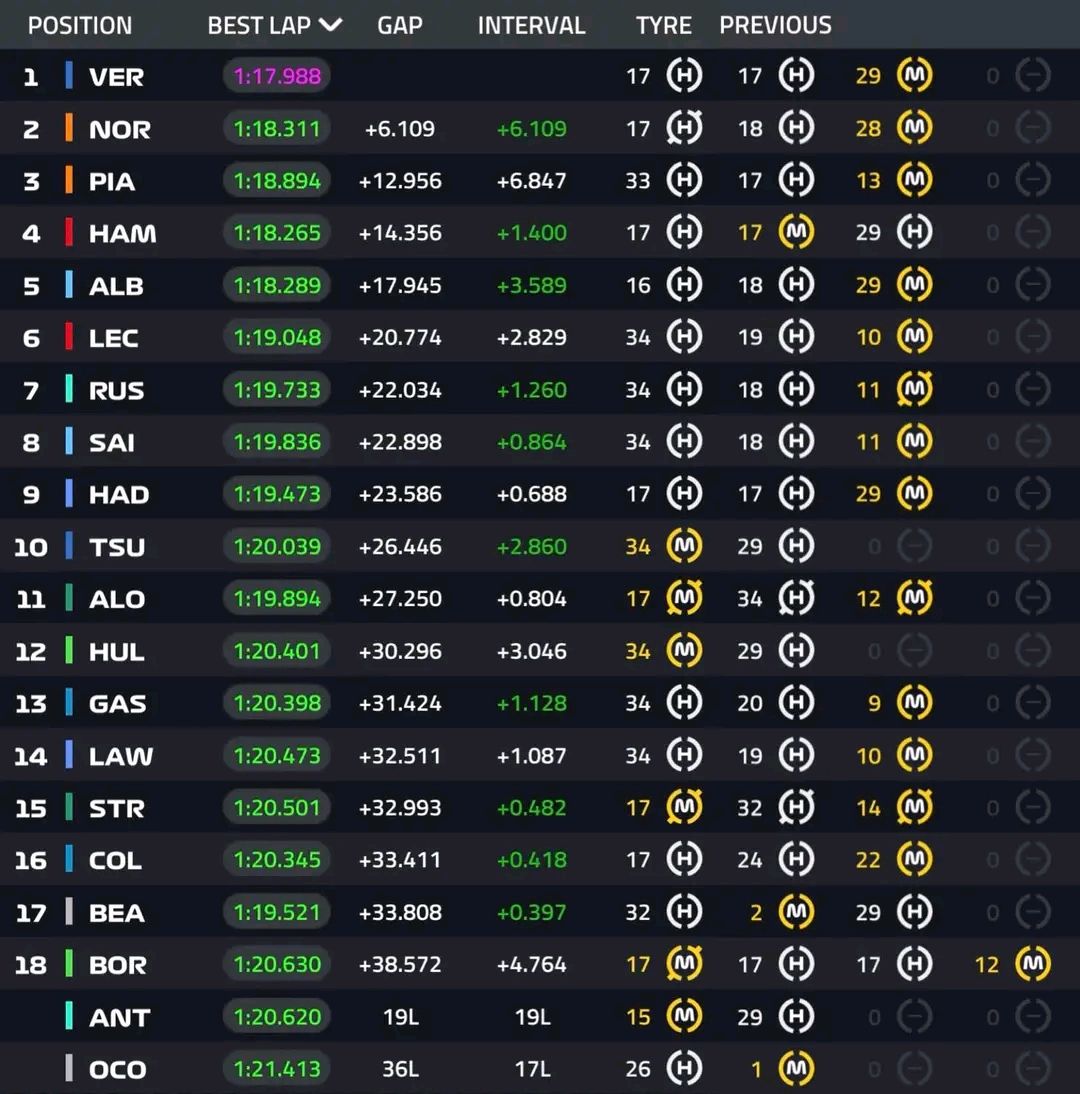Click the Tyre column header
1080x1094 pixels.
(x=663, y=25)
